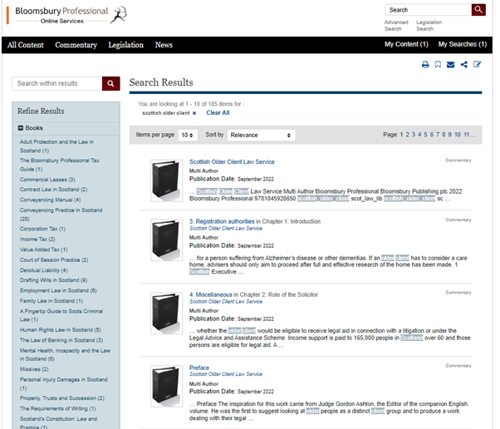Remove the scottish older client search term
The width and height of the screenshot is (500, 429).
pos(194,113)
